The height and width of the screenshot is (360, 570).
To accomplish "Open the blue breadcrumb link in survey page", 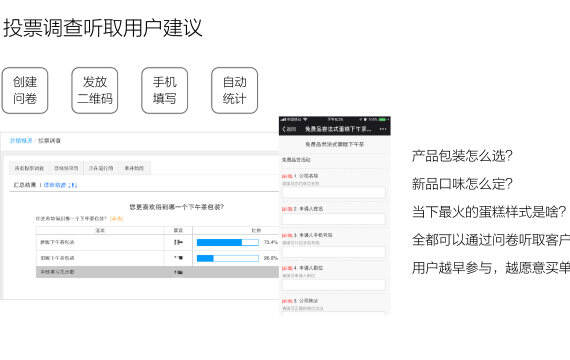I will (x=21, y=140).
